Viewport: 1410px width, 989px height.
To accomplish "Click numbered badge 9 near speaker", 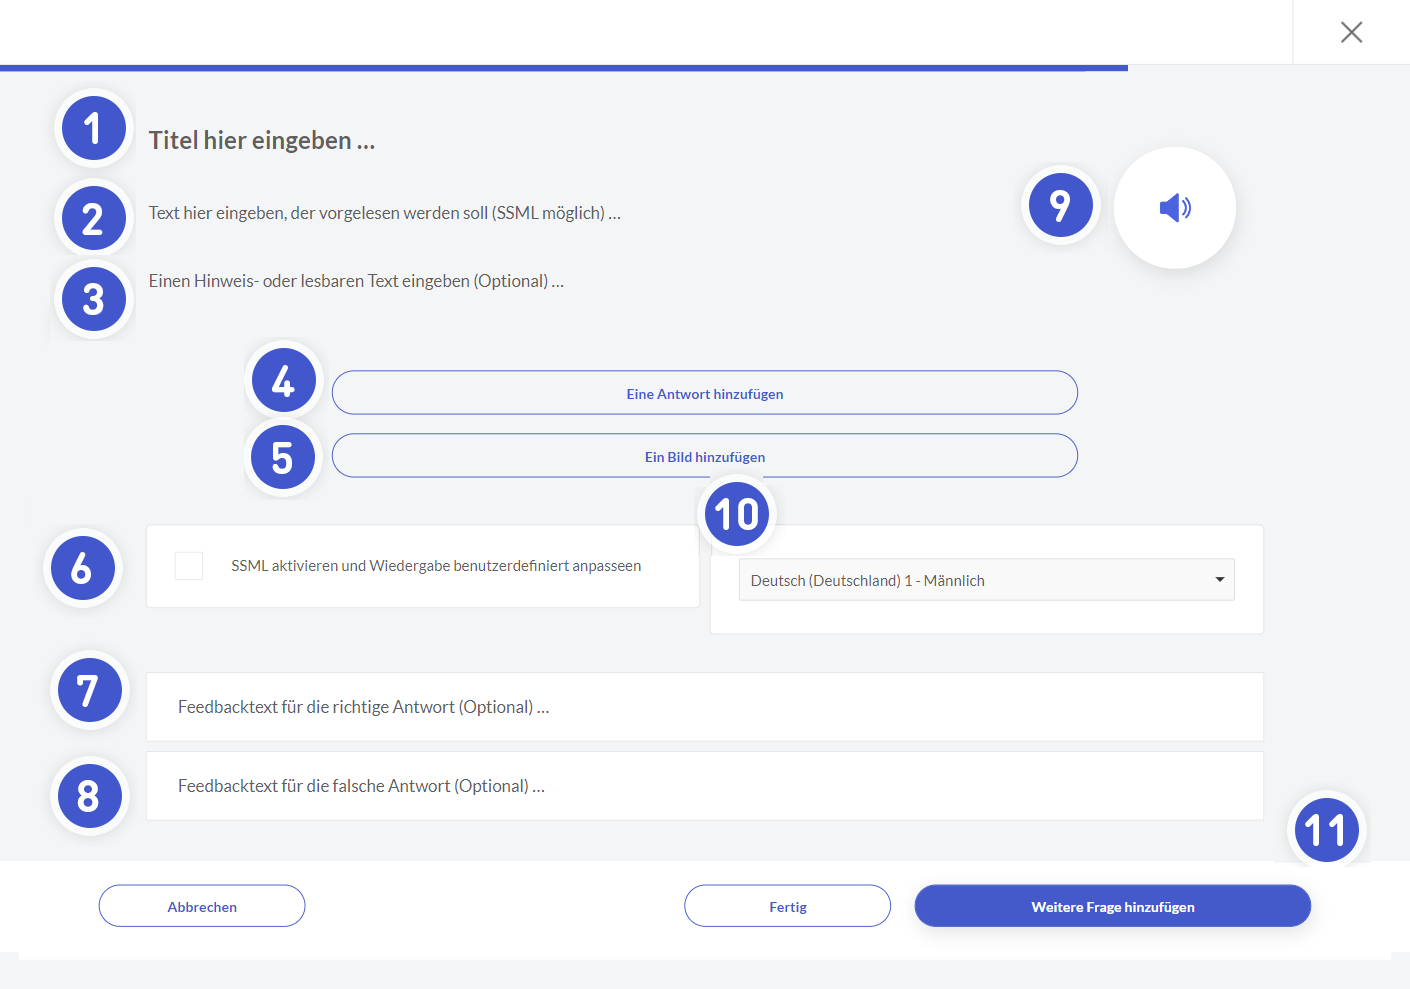I will (1060, 206).
